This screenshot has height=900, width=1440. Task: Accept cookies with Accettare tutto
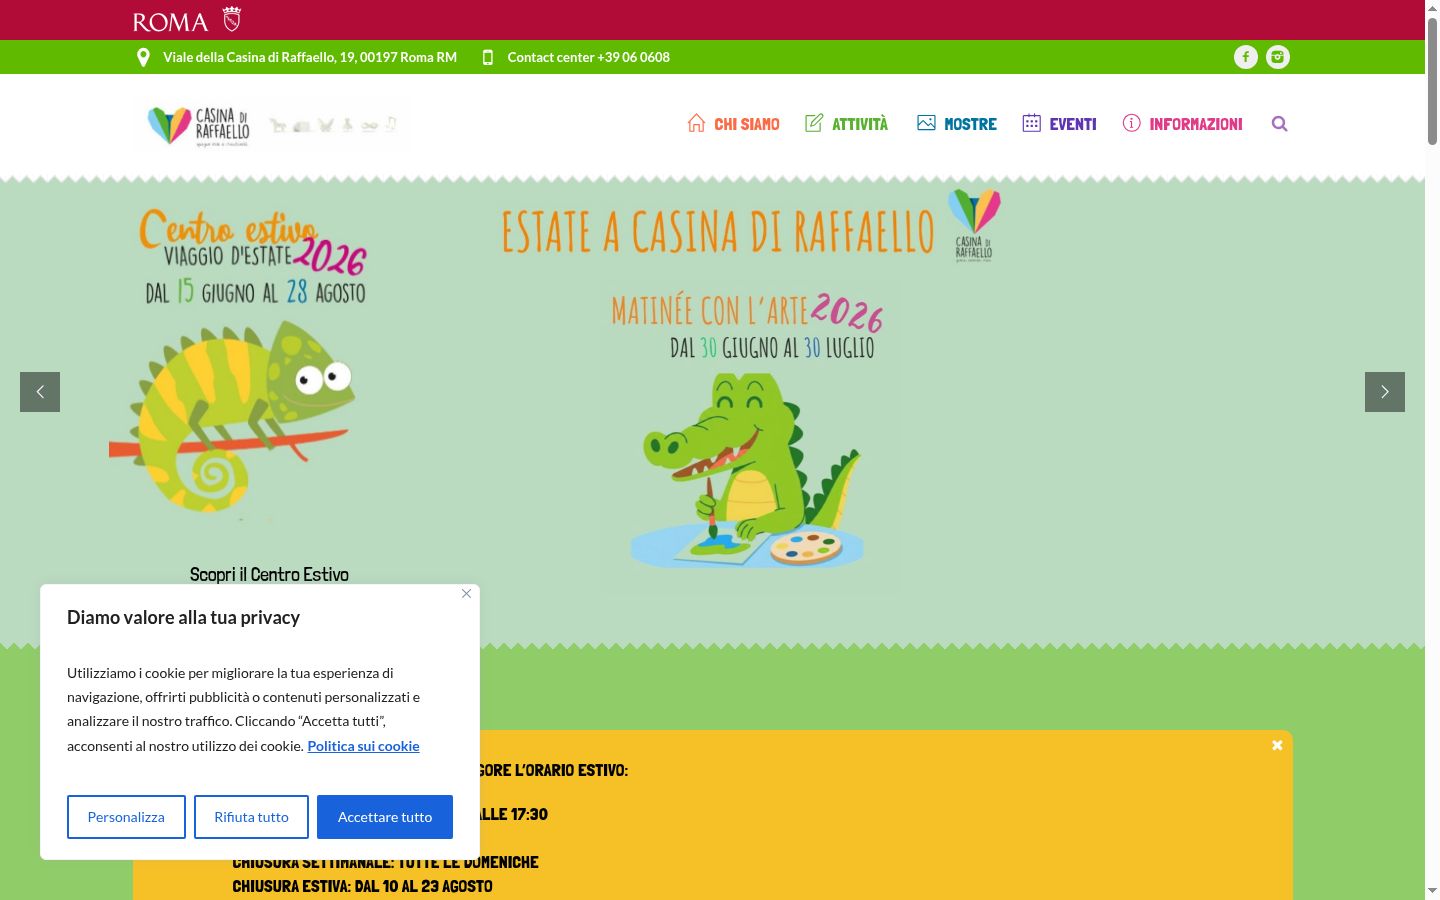385,817
